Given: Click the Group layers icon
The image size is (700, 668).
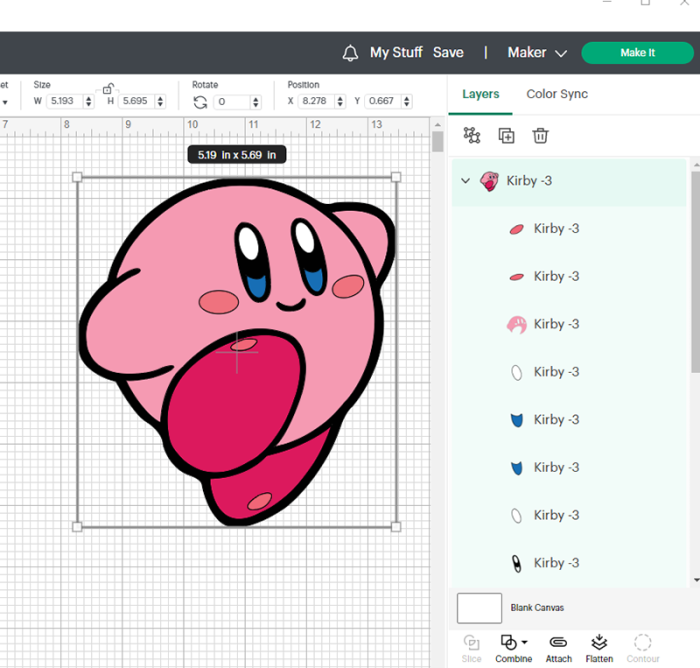Looking at the screenshot, I should click(x=472, y=135).
